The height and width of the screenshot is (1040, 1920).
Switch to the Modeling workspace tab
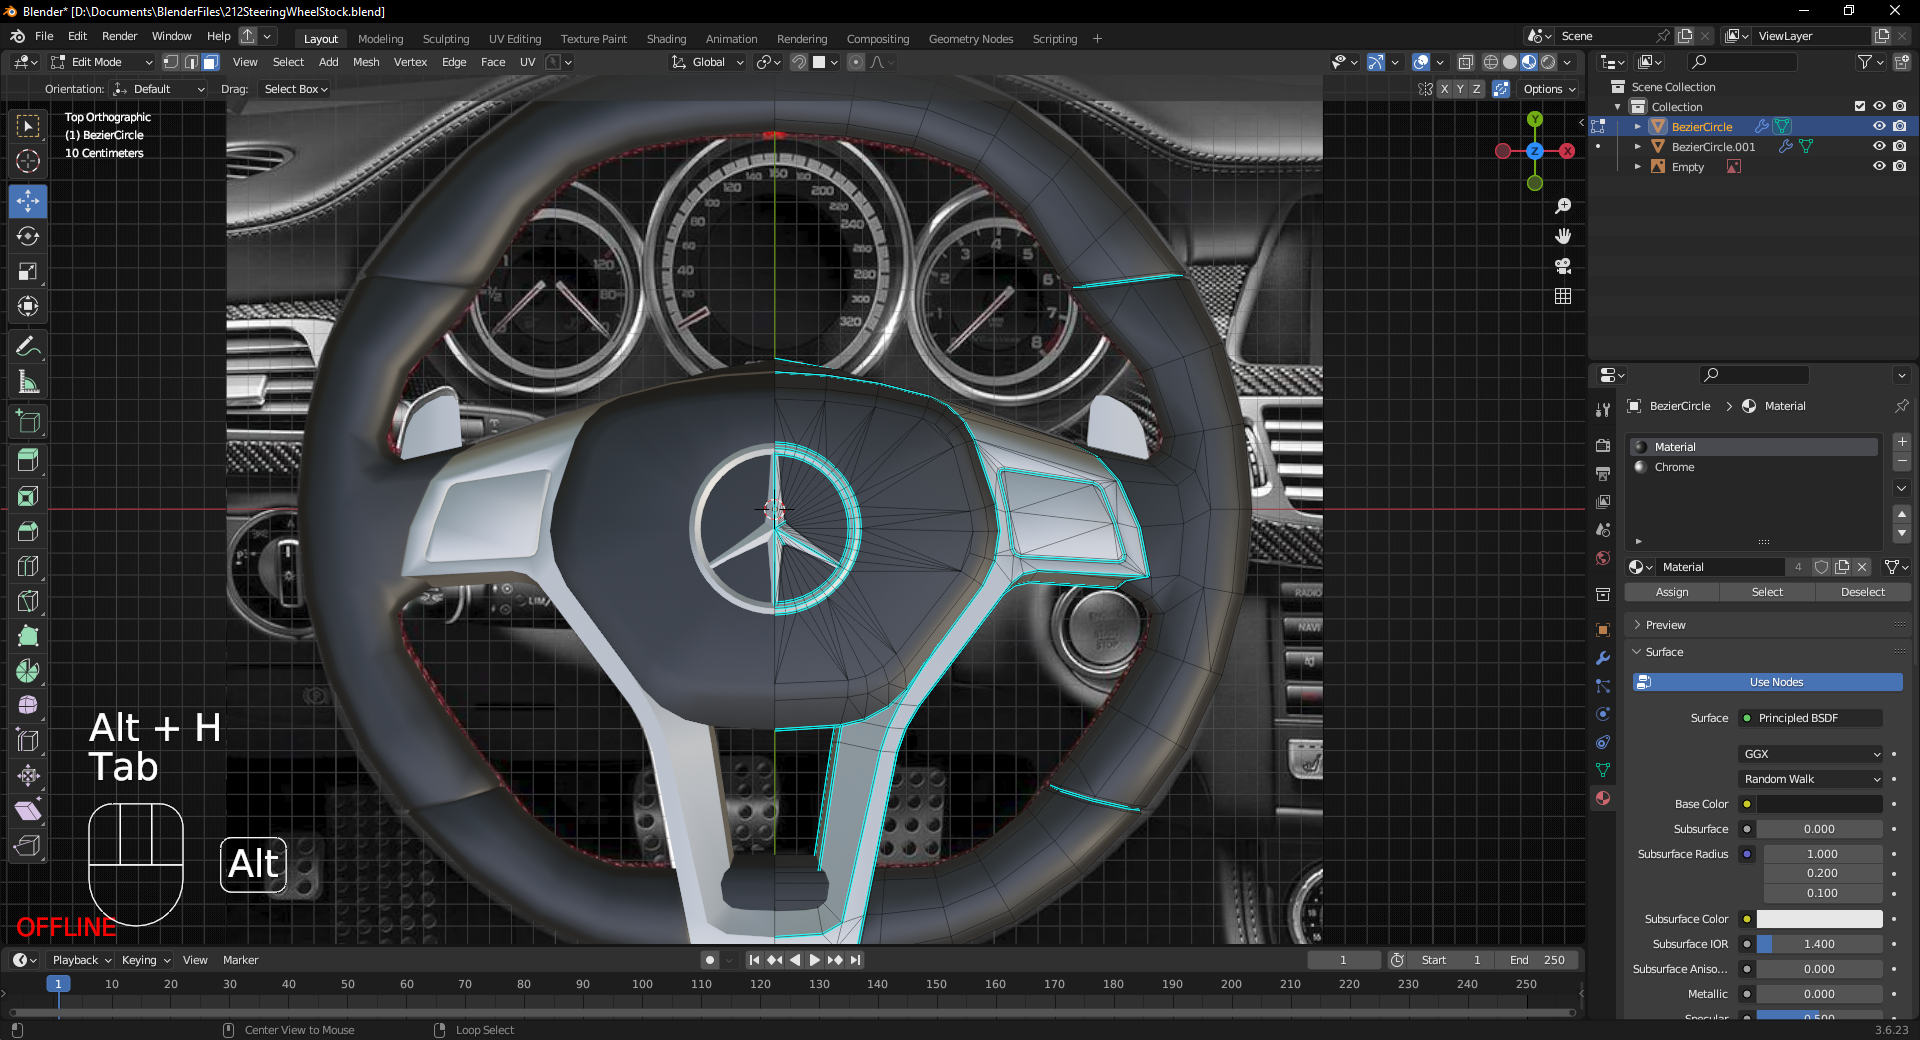(380, 39)
